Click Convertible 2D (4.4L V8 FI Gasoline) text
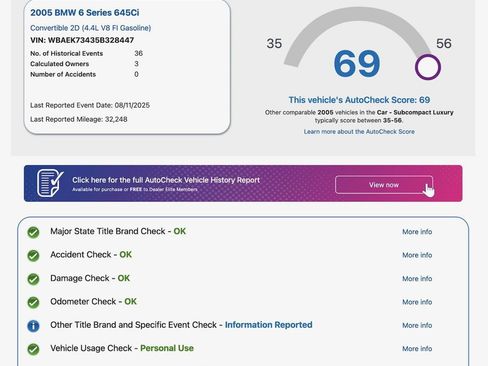The width and height of the screenshot is (488, 366). point(90,28)
